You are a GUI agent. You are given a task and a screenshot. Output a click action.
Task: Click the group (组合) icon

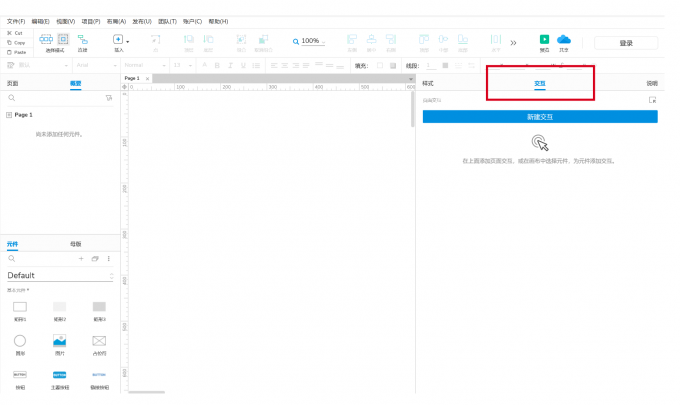(241, 40)
